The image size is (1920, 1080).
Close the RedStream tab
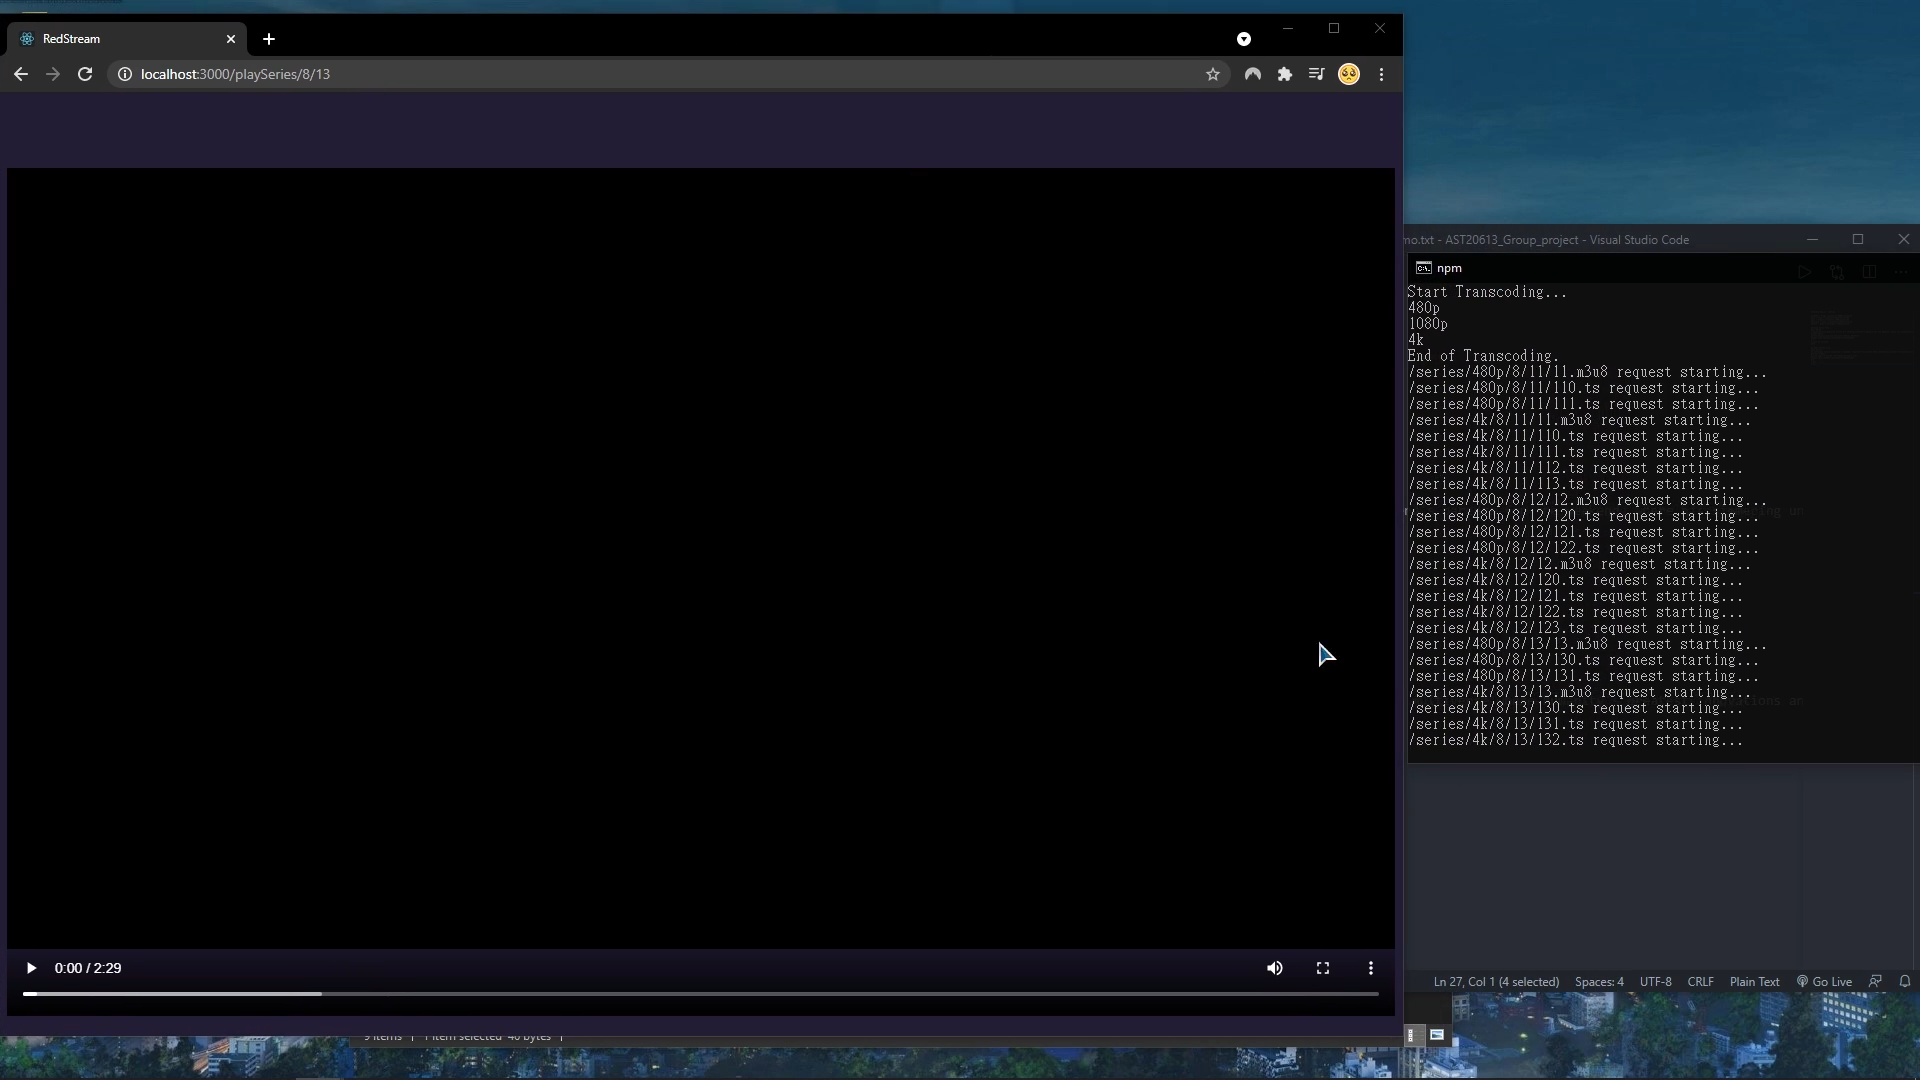pos(231,39)
